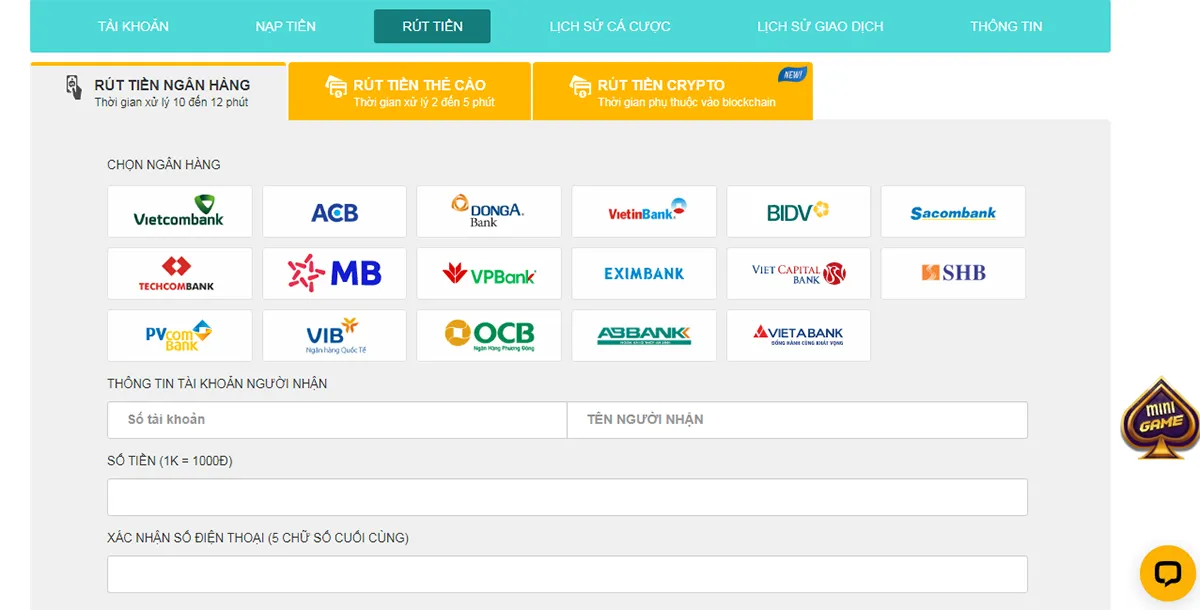Go to the THÔNG TIN section

click(x=1006, y=26)
